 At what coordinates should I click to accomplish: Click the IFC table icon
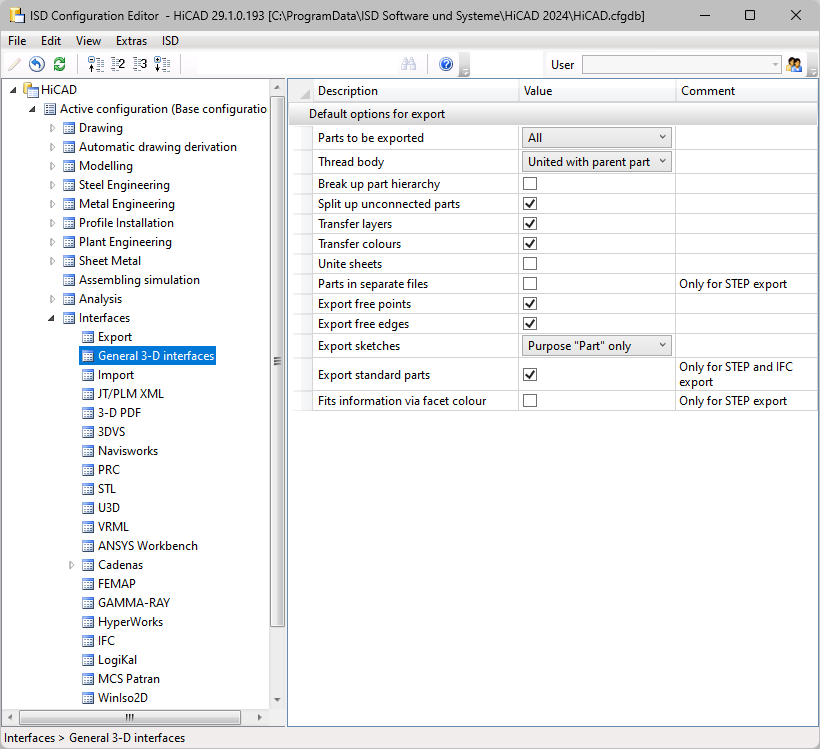pyautogui.click(x=88, y=641)
